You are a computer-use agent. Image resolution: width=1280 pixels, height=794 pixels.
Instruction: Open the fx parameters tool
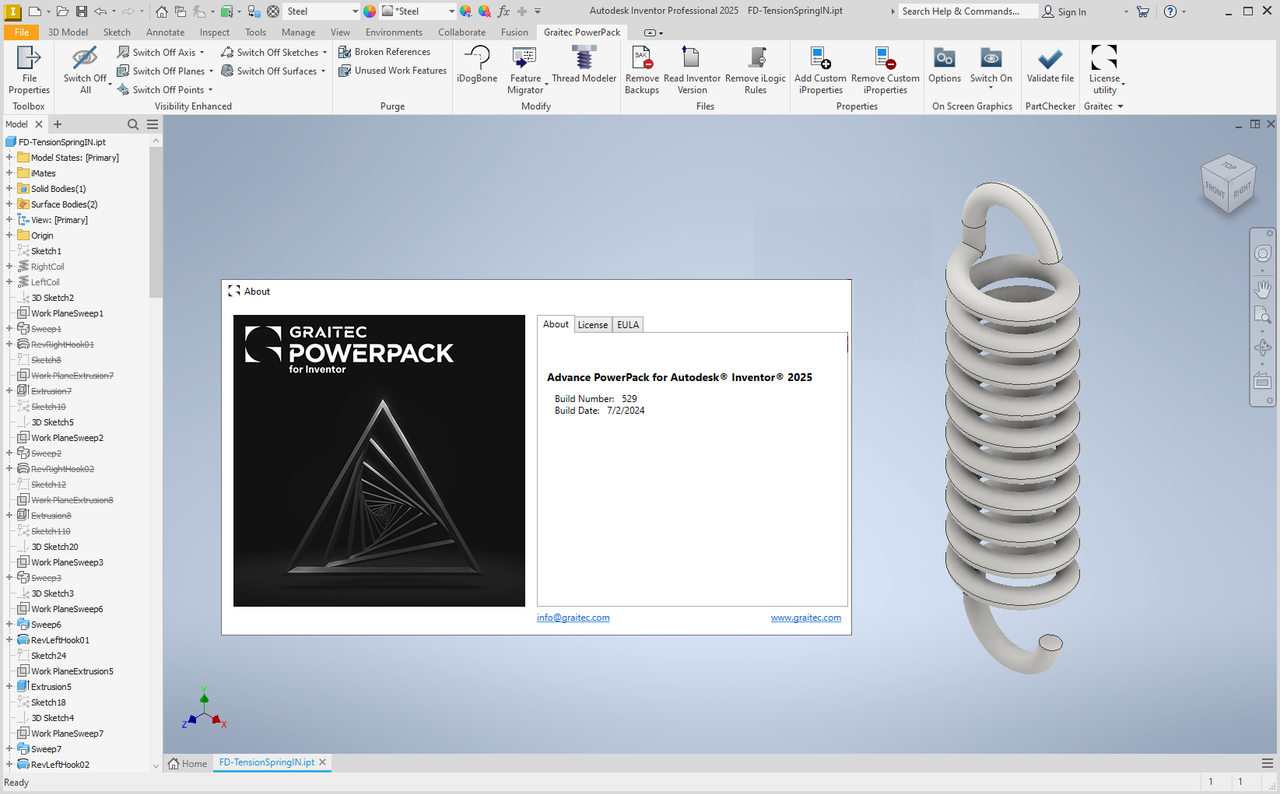tap(504, 11)
